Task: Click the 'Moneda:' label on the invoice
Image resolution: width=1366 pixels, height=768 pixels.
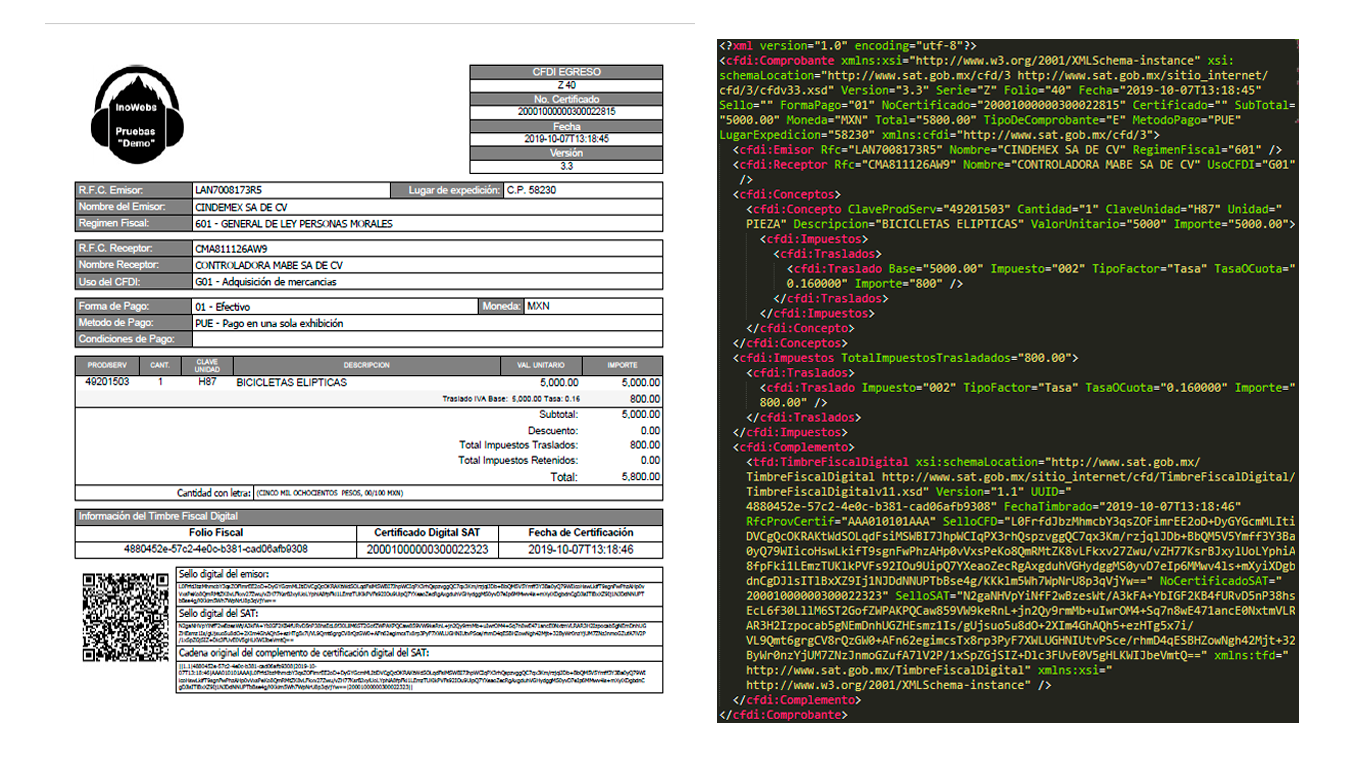Action: [x=503, y=306]
